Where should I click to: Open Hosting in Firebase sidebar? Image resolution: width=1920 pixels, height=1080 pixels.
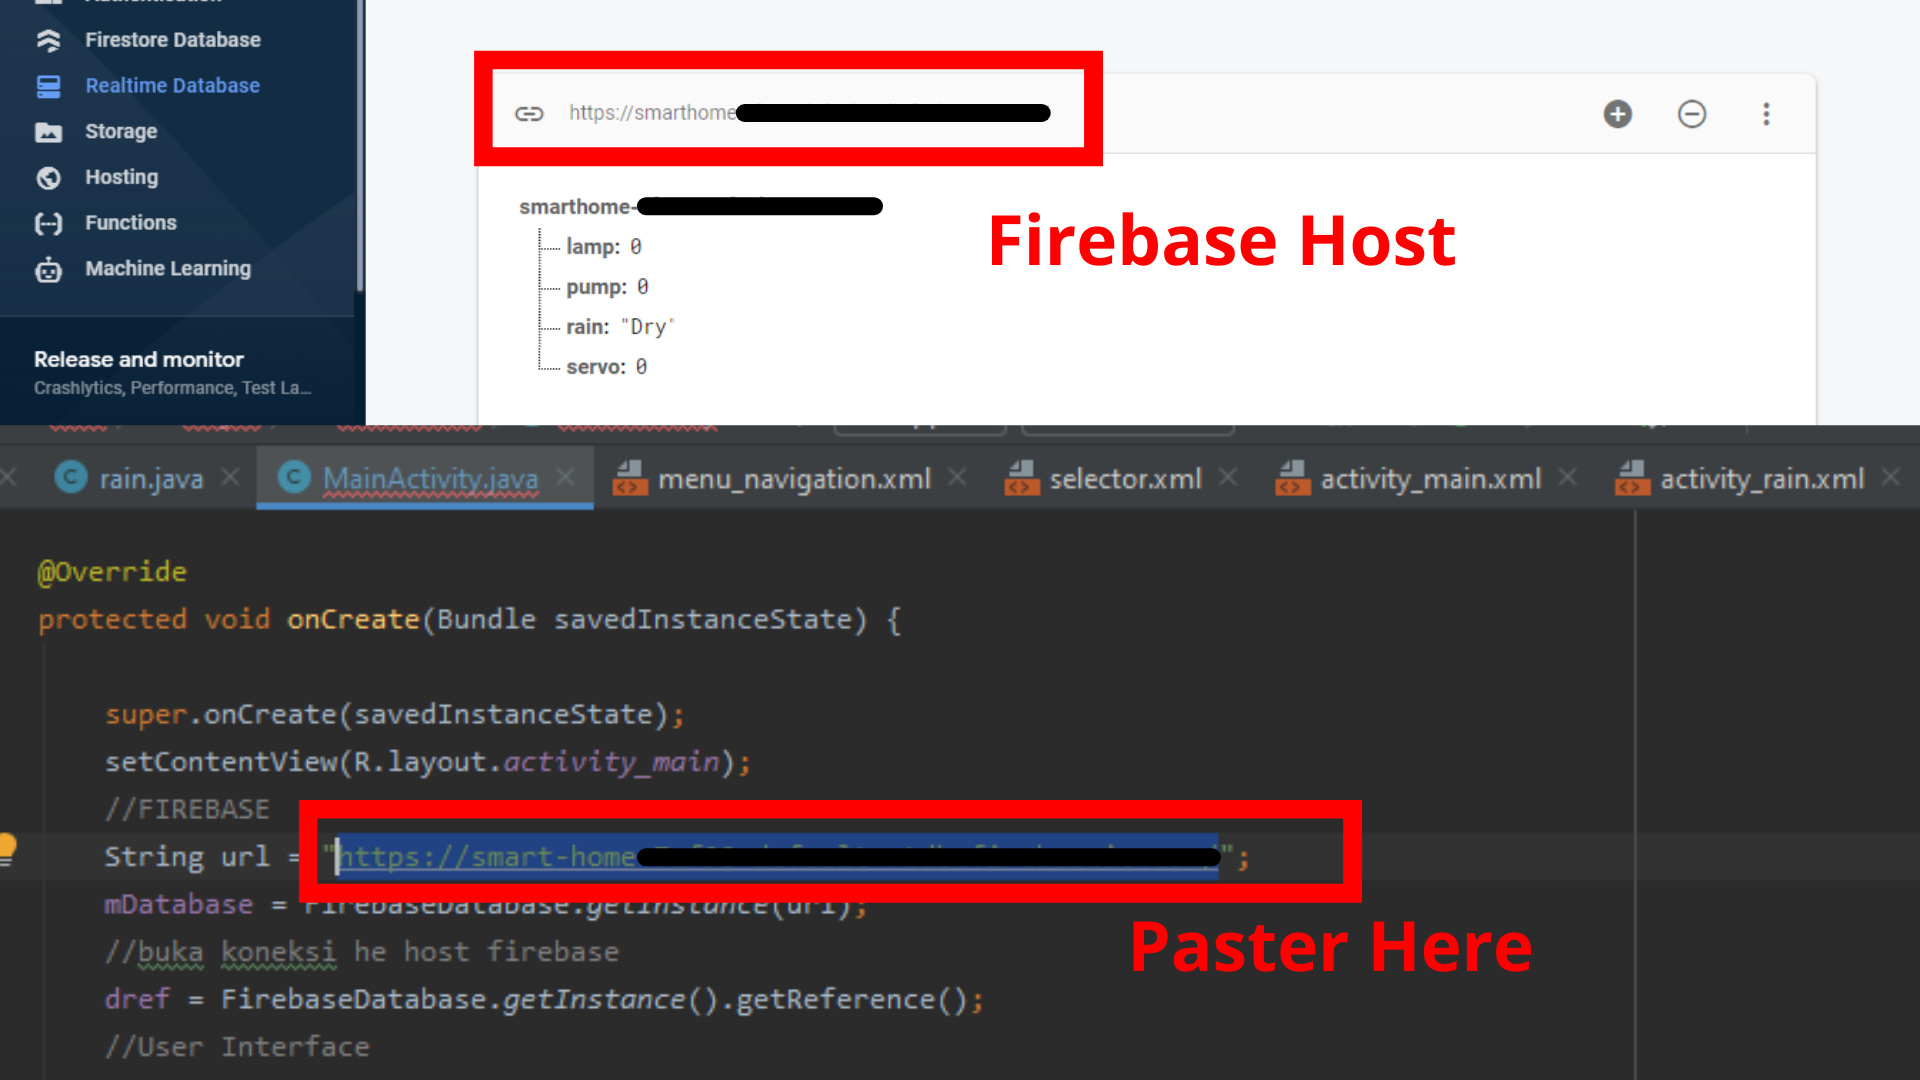coord(121,177)
